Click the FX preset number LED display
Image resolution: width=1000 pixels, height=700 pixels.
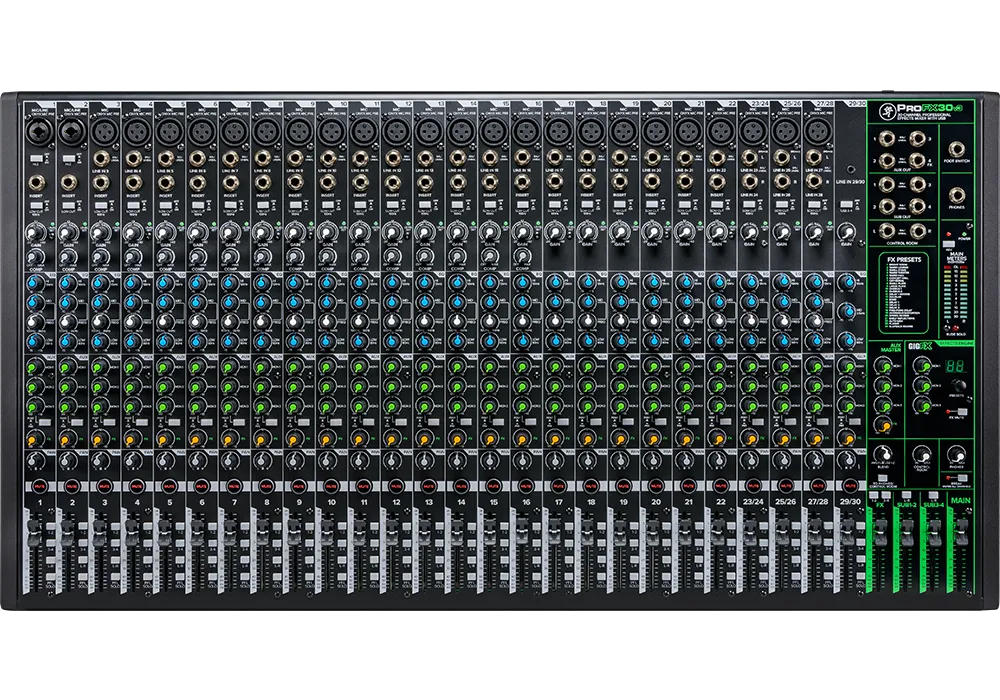tap(953, 366)
